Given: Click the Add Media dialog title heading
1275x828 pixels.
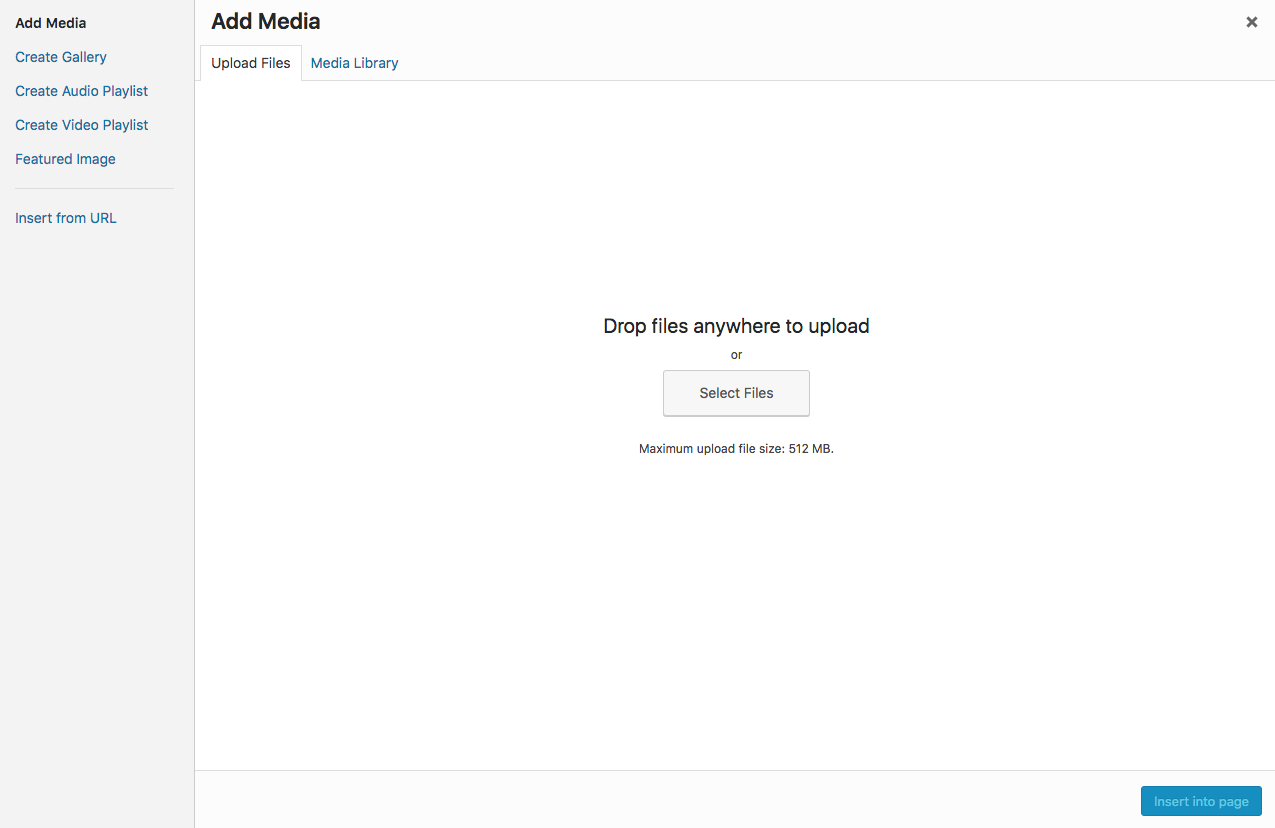Looking at the screenshot, I should tap(266, 21).
